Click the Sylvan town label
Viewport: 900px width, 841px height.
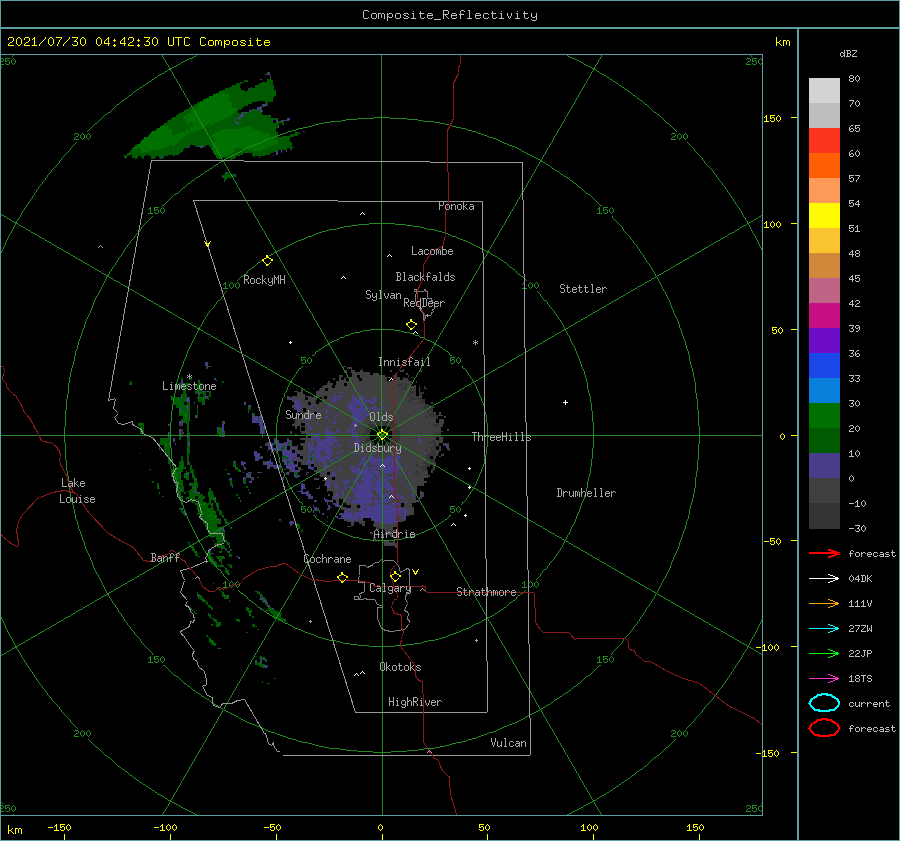pos(383,295)
